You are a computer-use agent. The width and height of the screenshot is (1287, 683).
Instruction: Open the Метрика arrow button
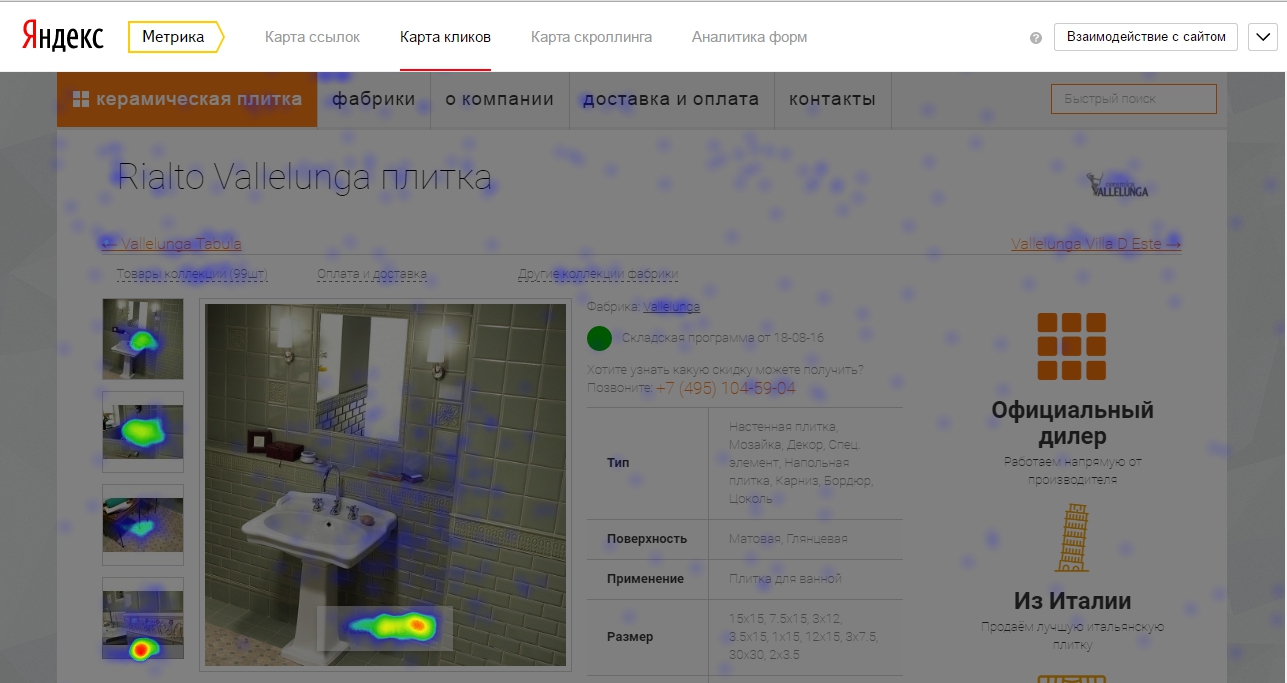[x=176, y=37]
